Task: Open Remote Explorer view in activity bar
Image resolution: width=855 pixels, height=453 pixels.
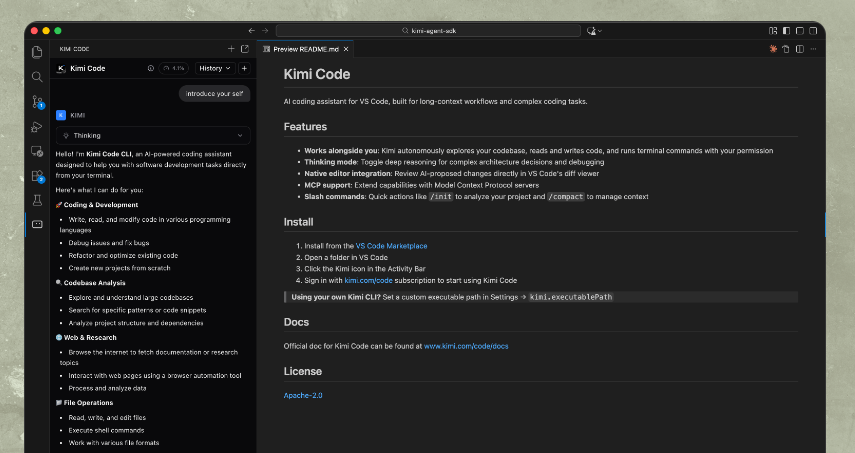Action: pos(37,152)
